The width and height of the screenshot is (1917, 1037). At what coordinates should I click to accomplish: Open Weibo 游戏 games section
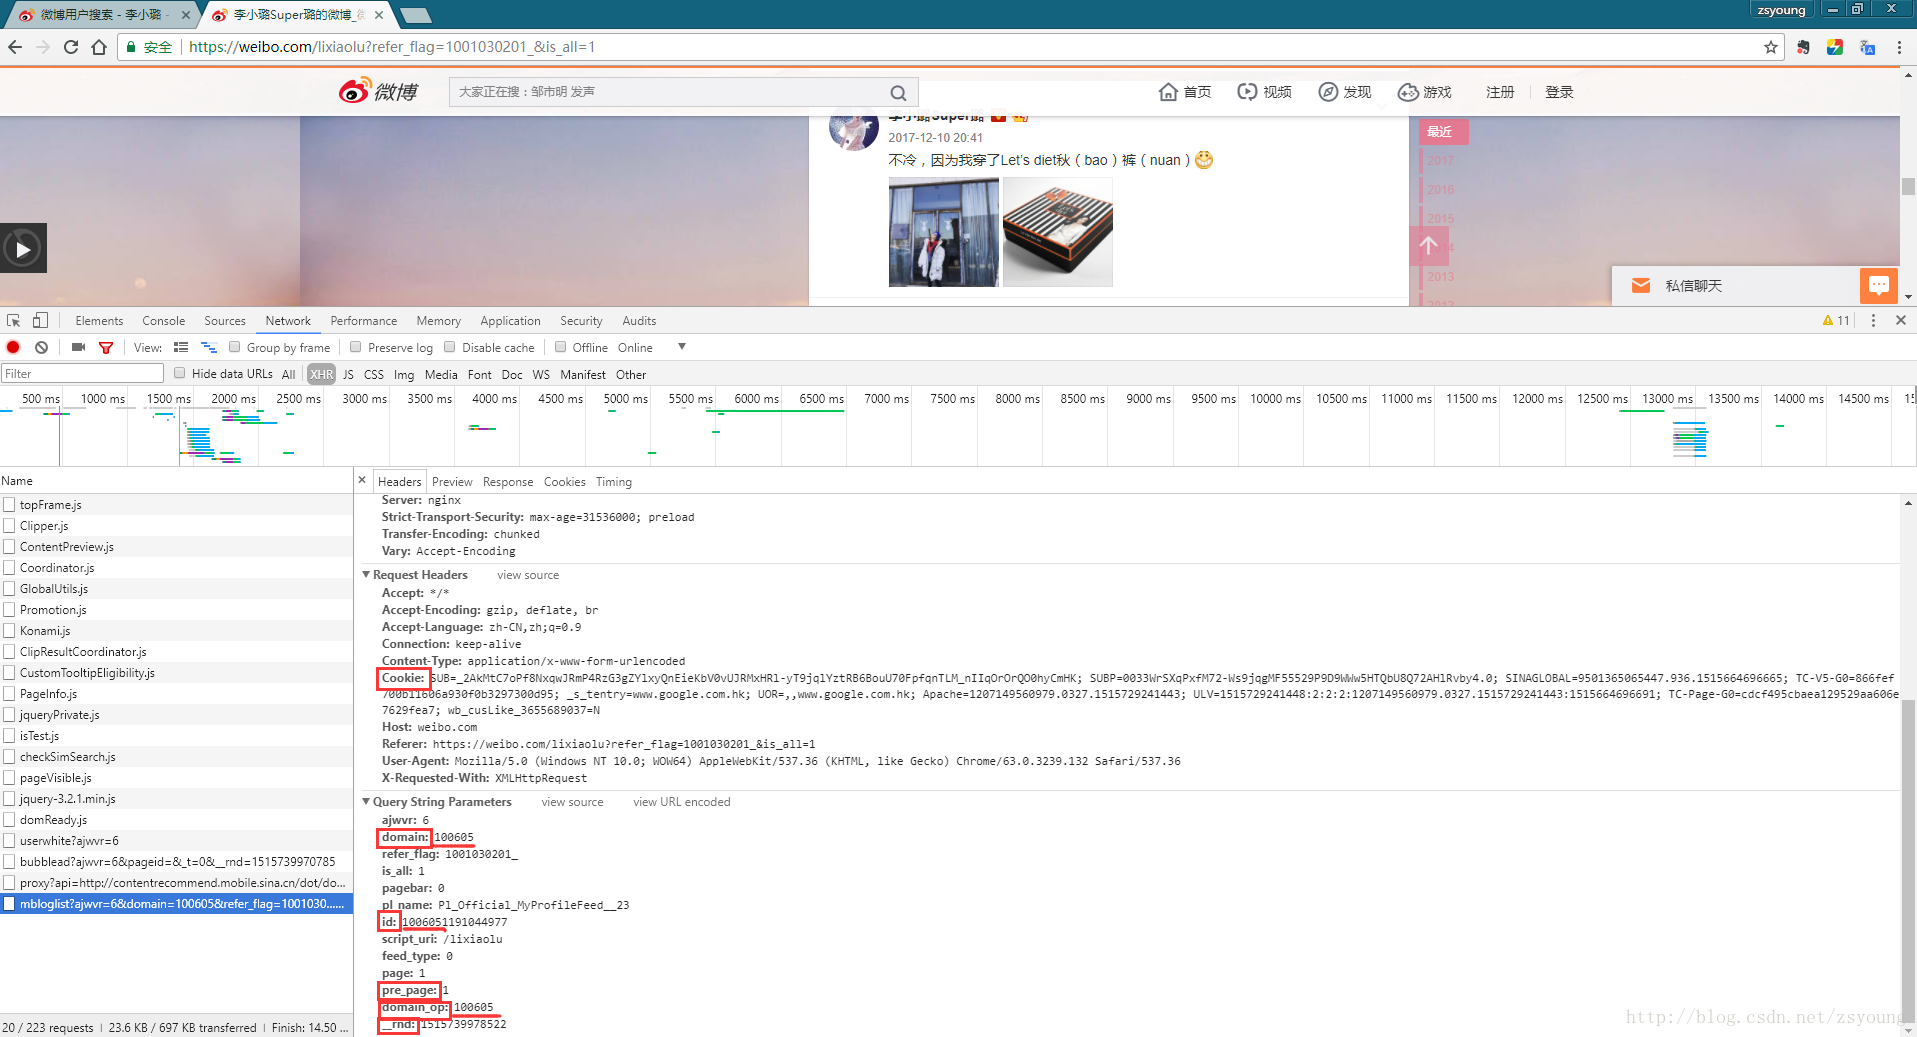click(x=1424, y=92)
